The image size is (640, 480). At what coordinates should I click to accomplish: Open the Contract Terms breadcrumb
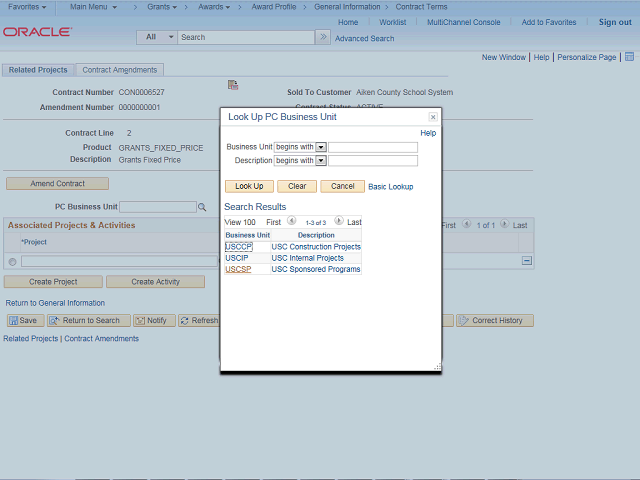click(421, 7)
